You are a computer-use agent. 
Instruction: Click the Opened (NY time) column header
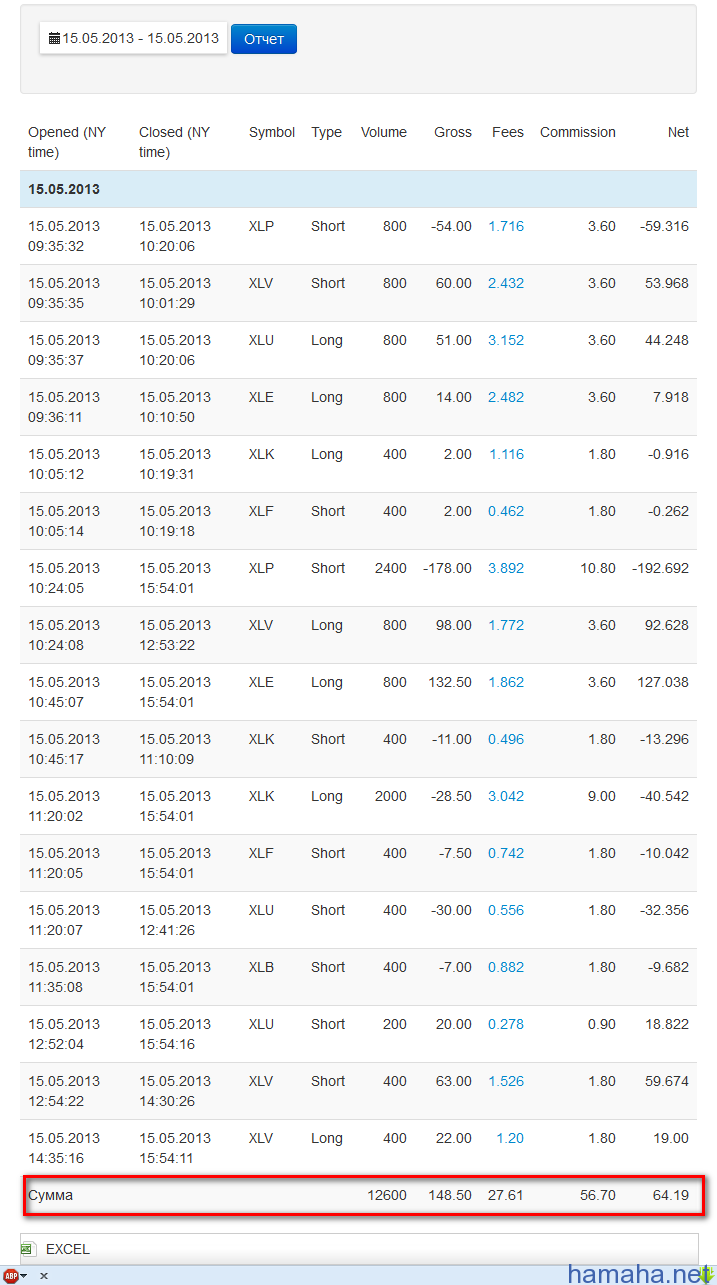click(x=67, y=142)
